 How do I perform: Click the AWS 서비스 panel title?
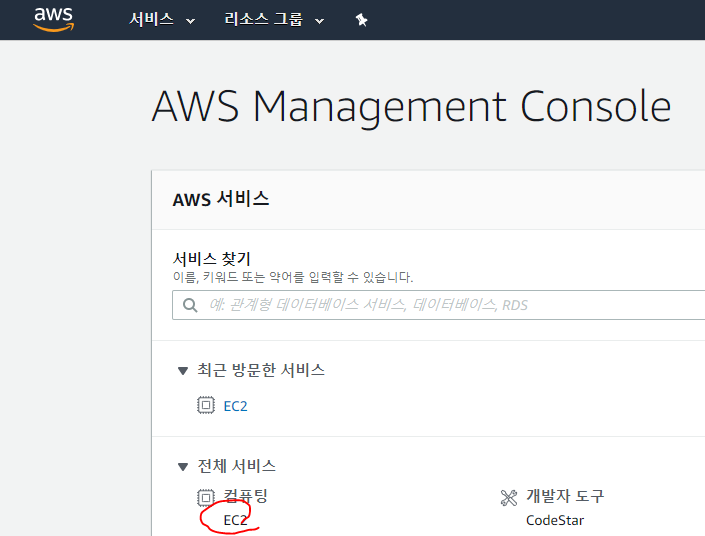tap(221, 199)
